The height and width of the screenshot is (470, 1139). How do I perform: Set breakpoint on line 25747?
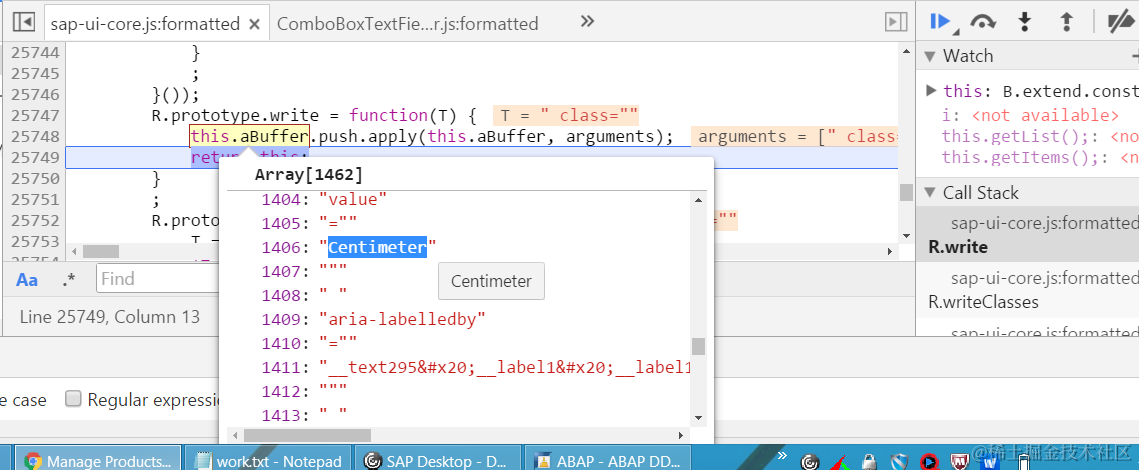click(x=36, y=116)
